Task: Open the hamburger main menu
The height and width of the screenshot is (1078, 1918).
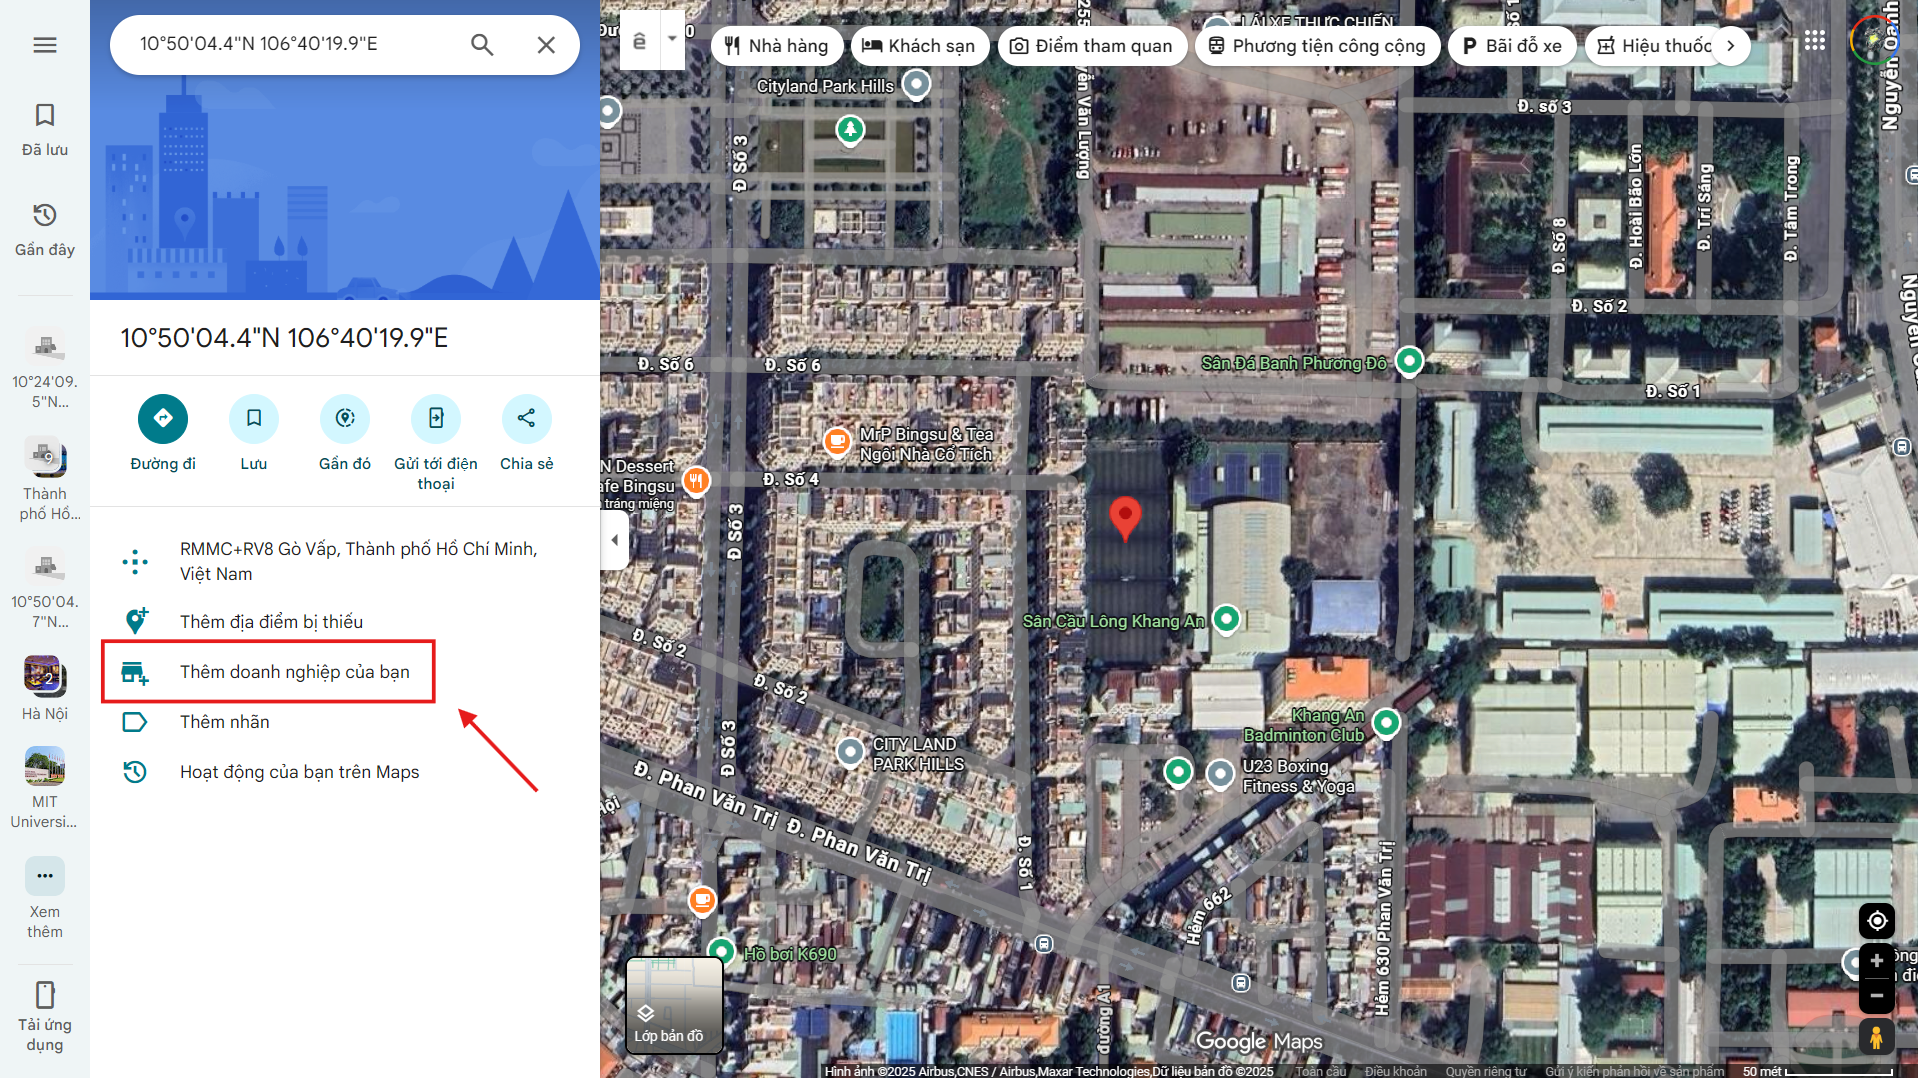Action: (45, 45)
